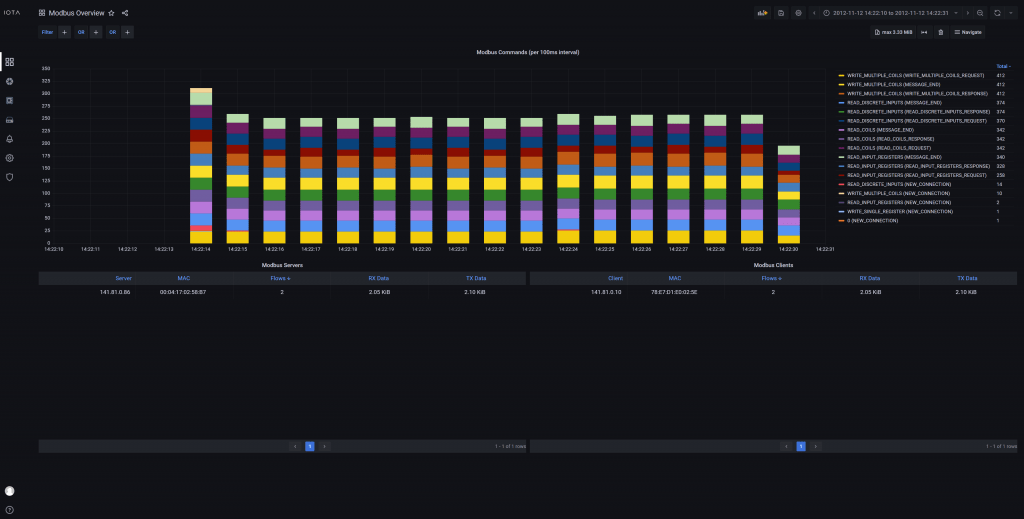Viewport: 1024px width, 519px height.
Task: Toggle READ_COILS (MESSAGE_END) series in legend
Action: [x=880, y=129]
